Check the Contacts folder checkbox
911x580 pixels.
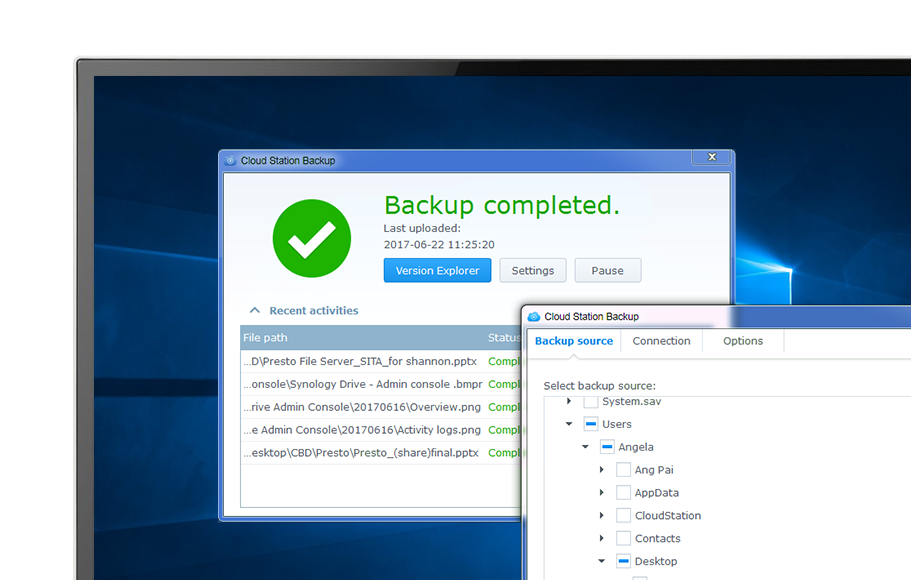pyautogui.click(x=623, y=538)
